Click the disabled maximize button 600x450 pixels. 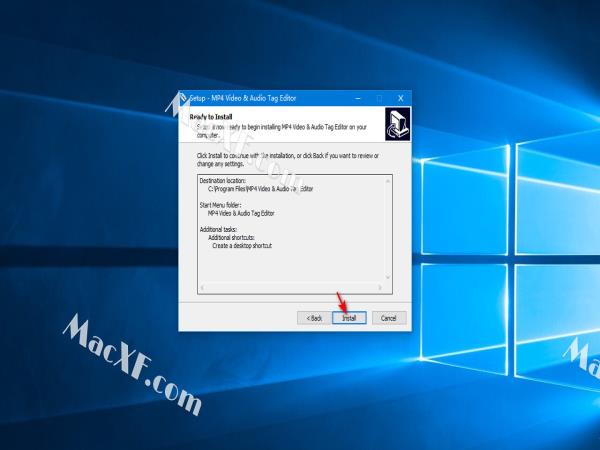click(380, 98)
